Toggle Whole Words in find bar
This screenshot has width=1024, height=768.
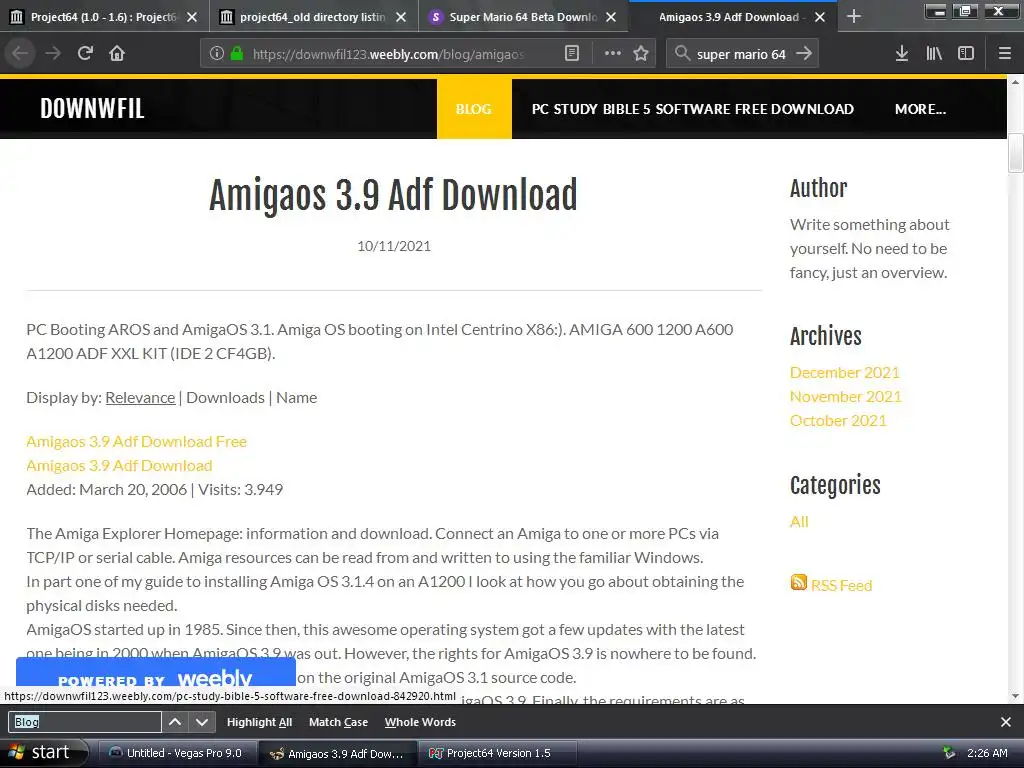(x=420, y=722)
